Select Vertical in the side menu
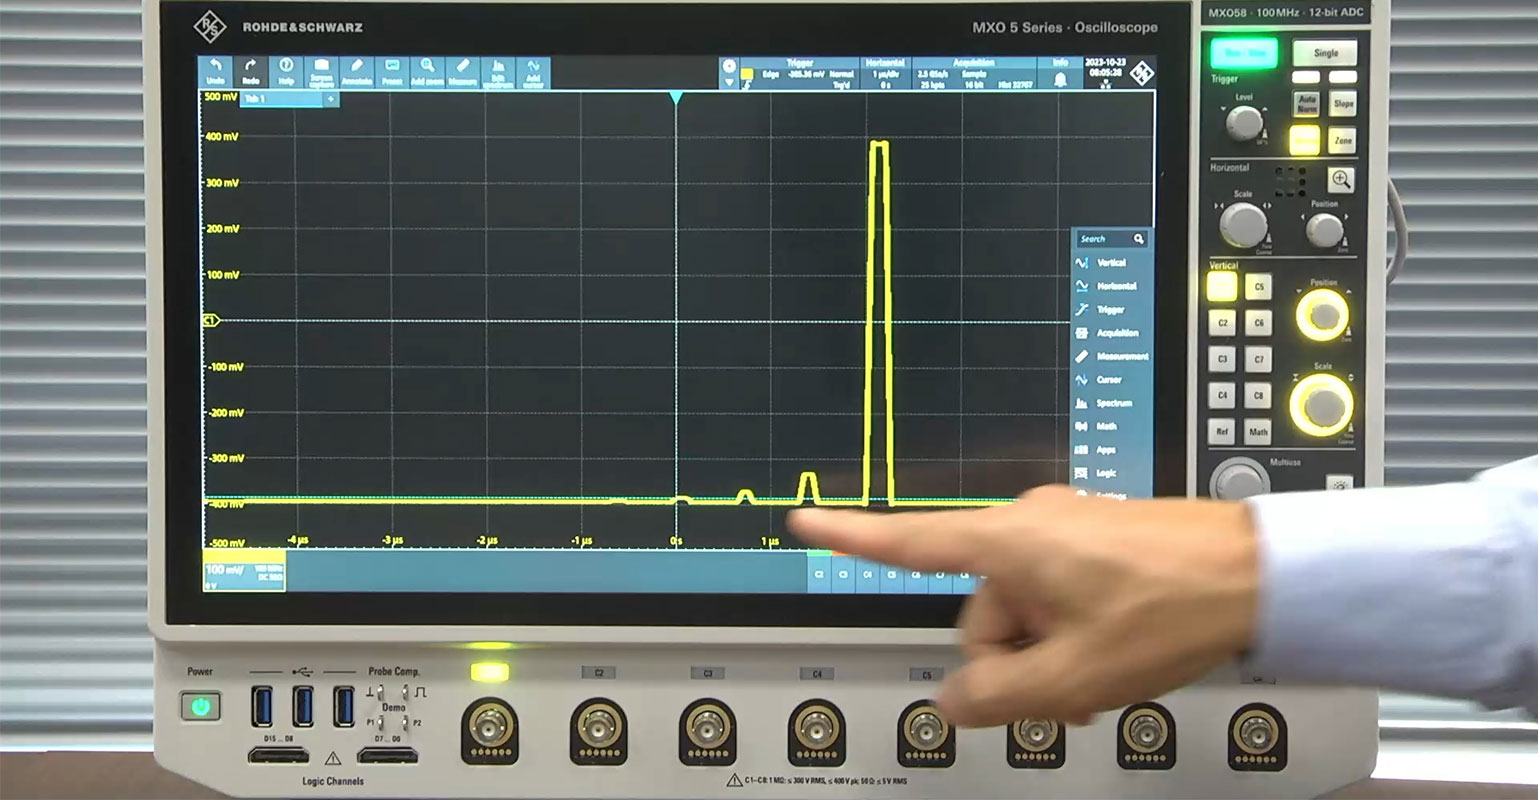The height and width of the screenshot is (800, 1540). tap(1110, 263)
